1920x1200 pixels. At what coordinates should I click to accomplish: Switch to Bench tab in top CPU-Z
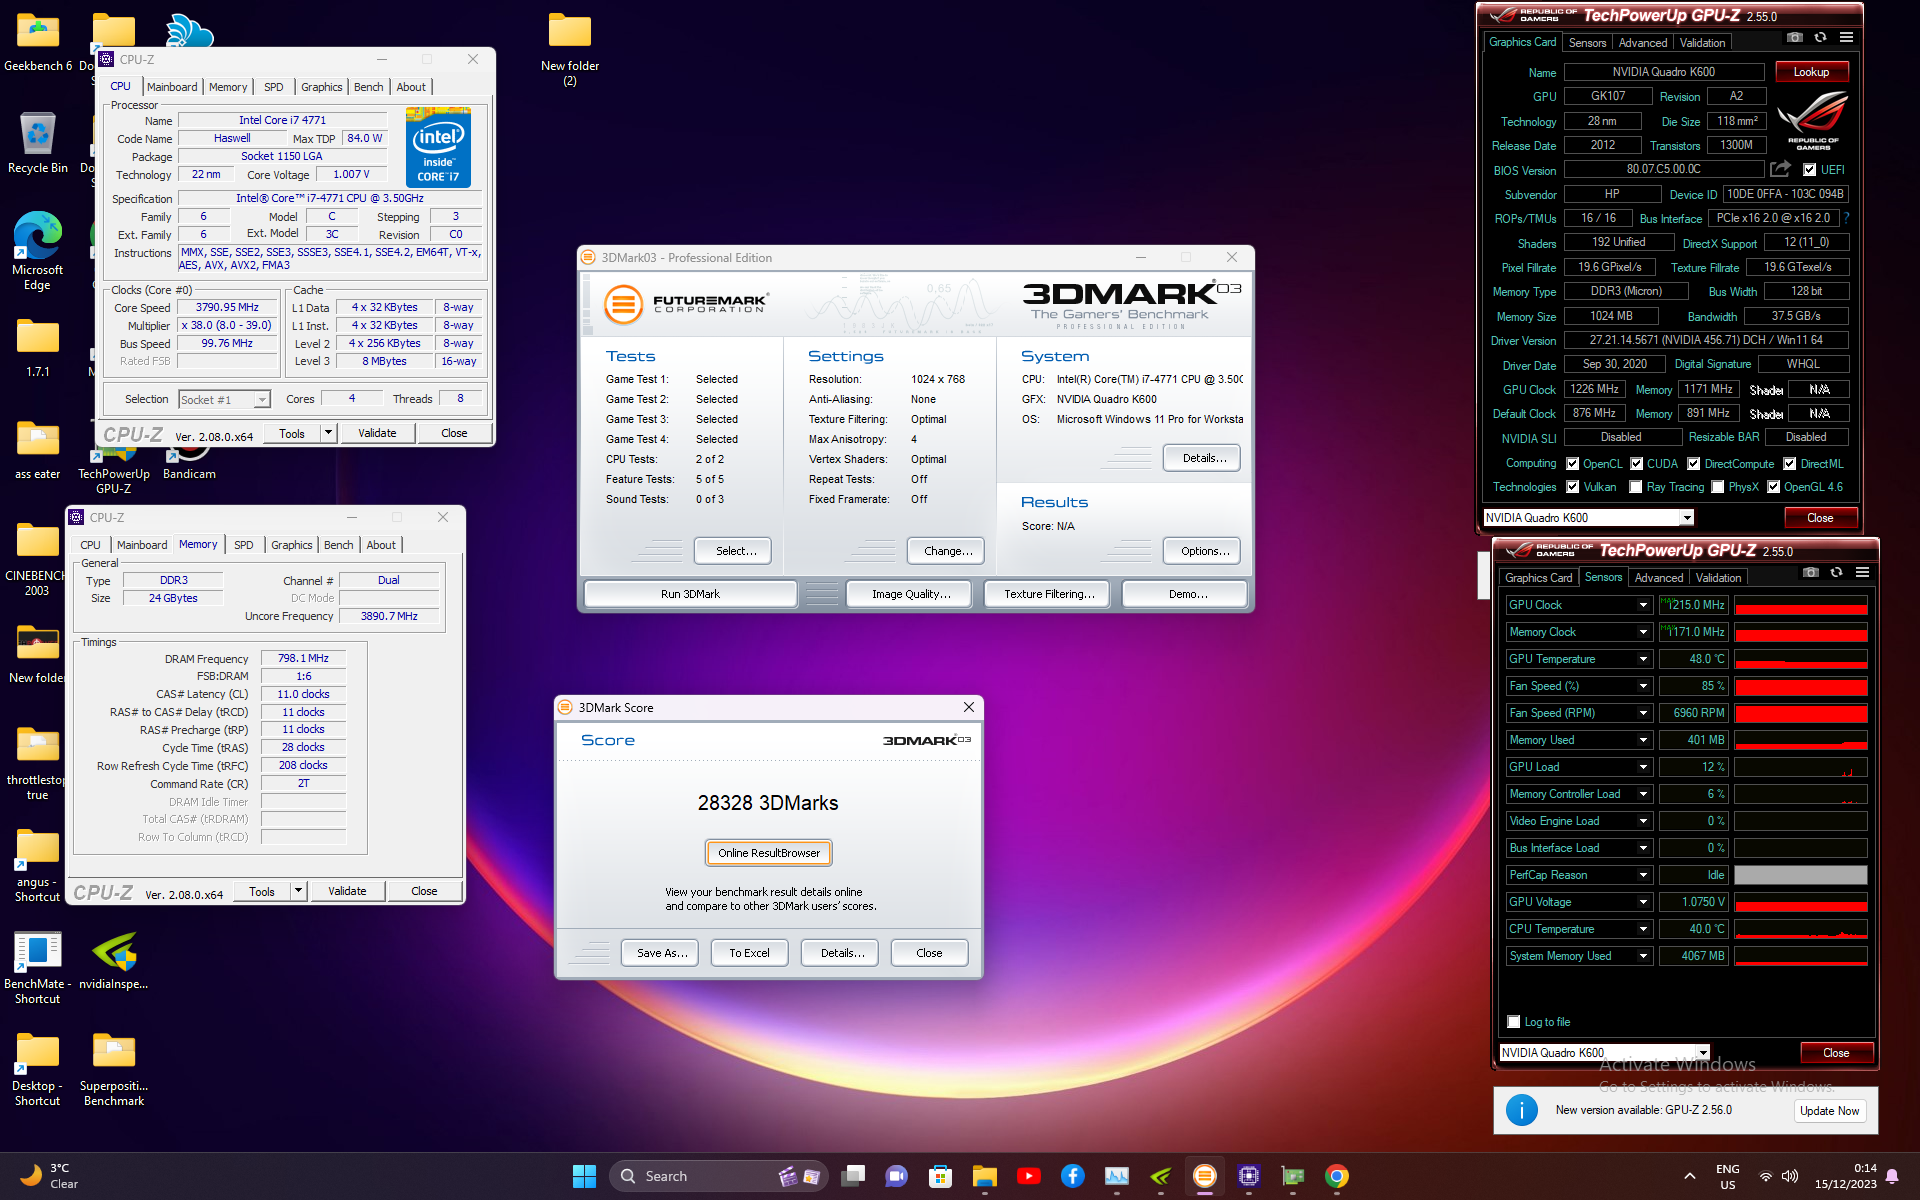point(369,87)
